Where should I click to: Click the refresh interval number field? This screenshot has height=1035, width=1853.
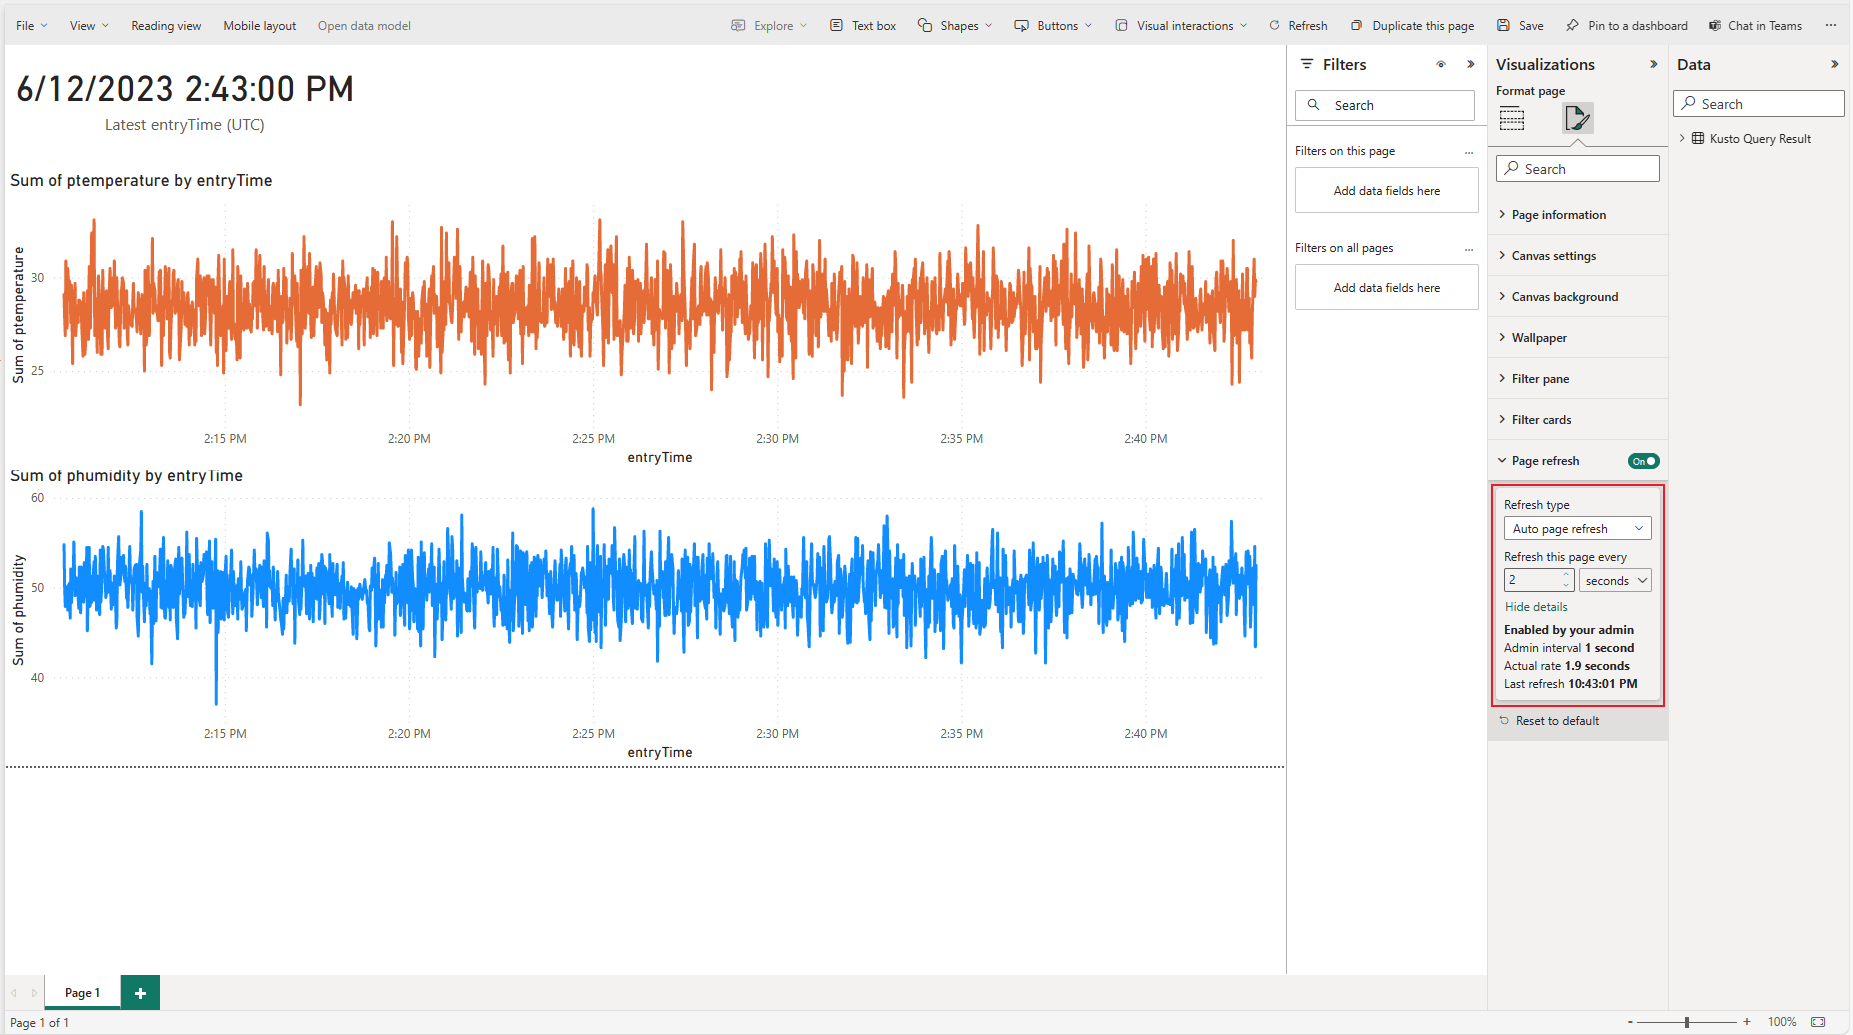point(1533,581)
